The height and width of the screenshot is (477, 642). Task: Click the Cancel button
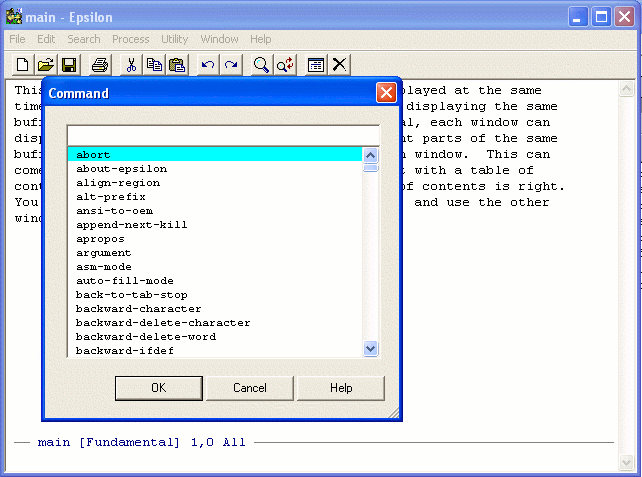[x=250, y=388]
